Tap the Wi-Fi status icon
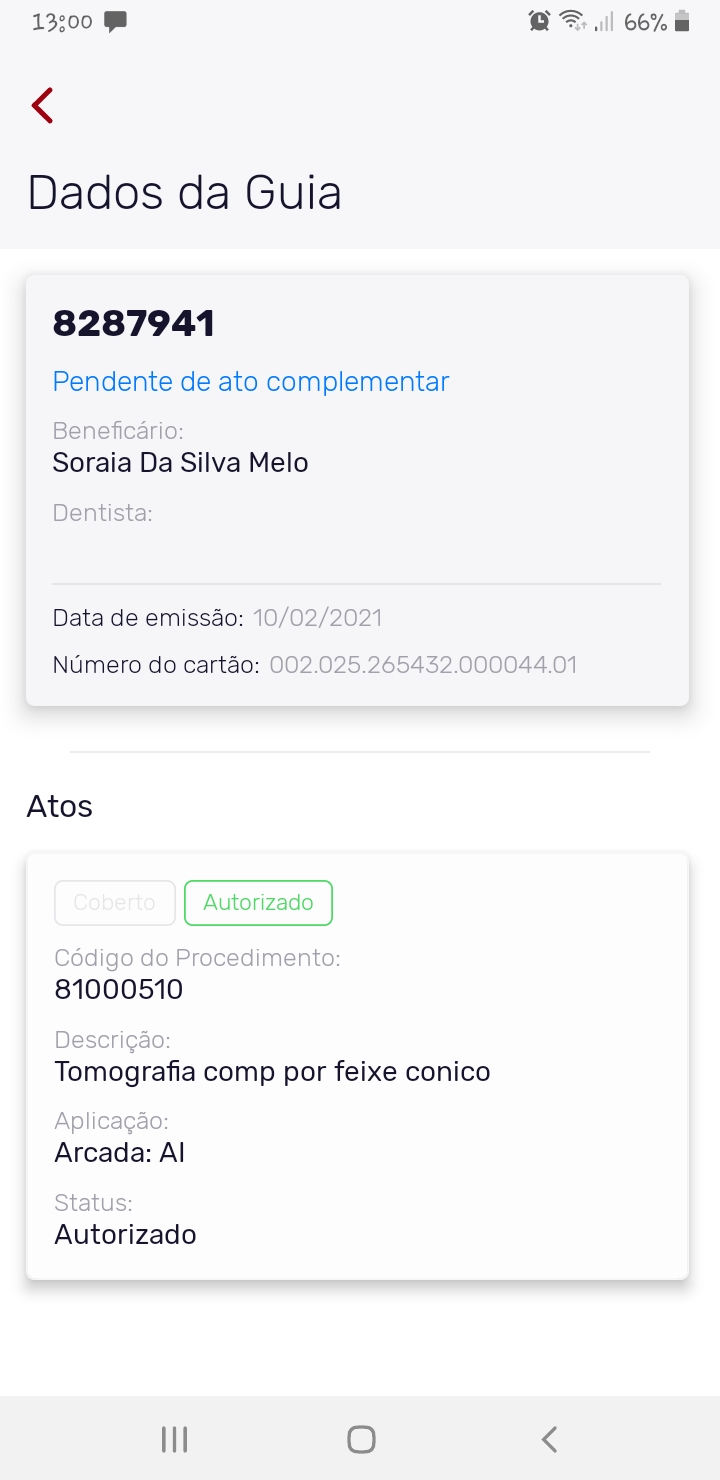Viewport: 720px width, 1480px height. [x=572, y=21]
